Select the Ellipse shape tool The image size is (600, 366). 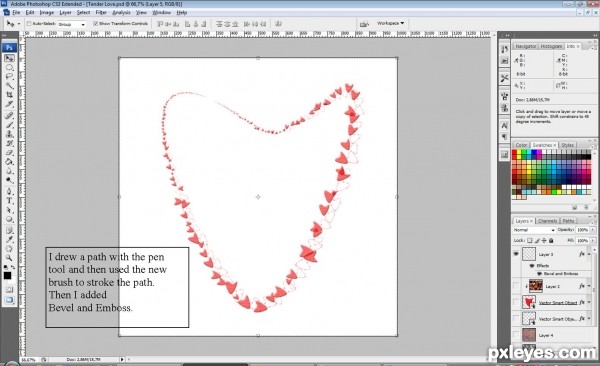click(9, 219)
